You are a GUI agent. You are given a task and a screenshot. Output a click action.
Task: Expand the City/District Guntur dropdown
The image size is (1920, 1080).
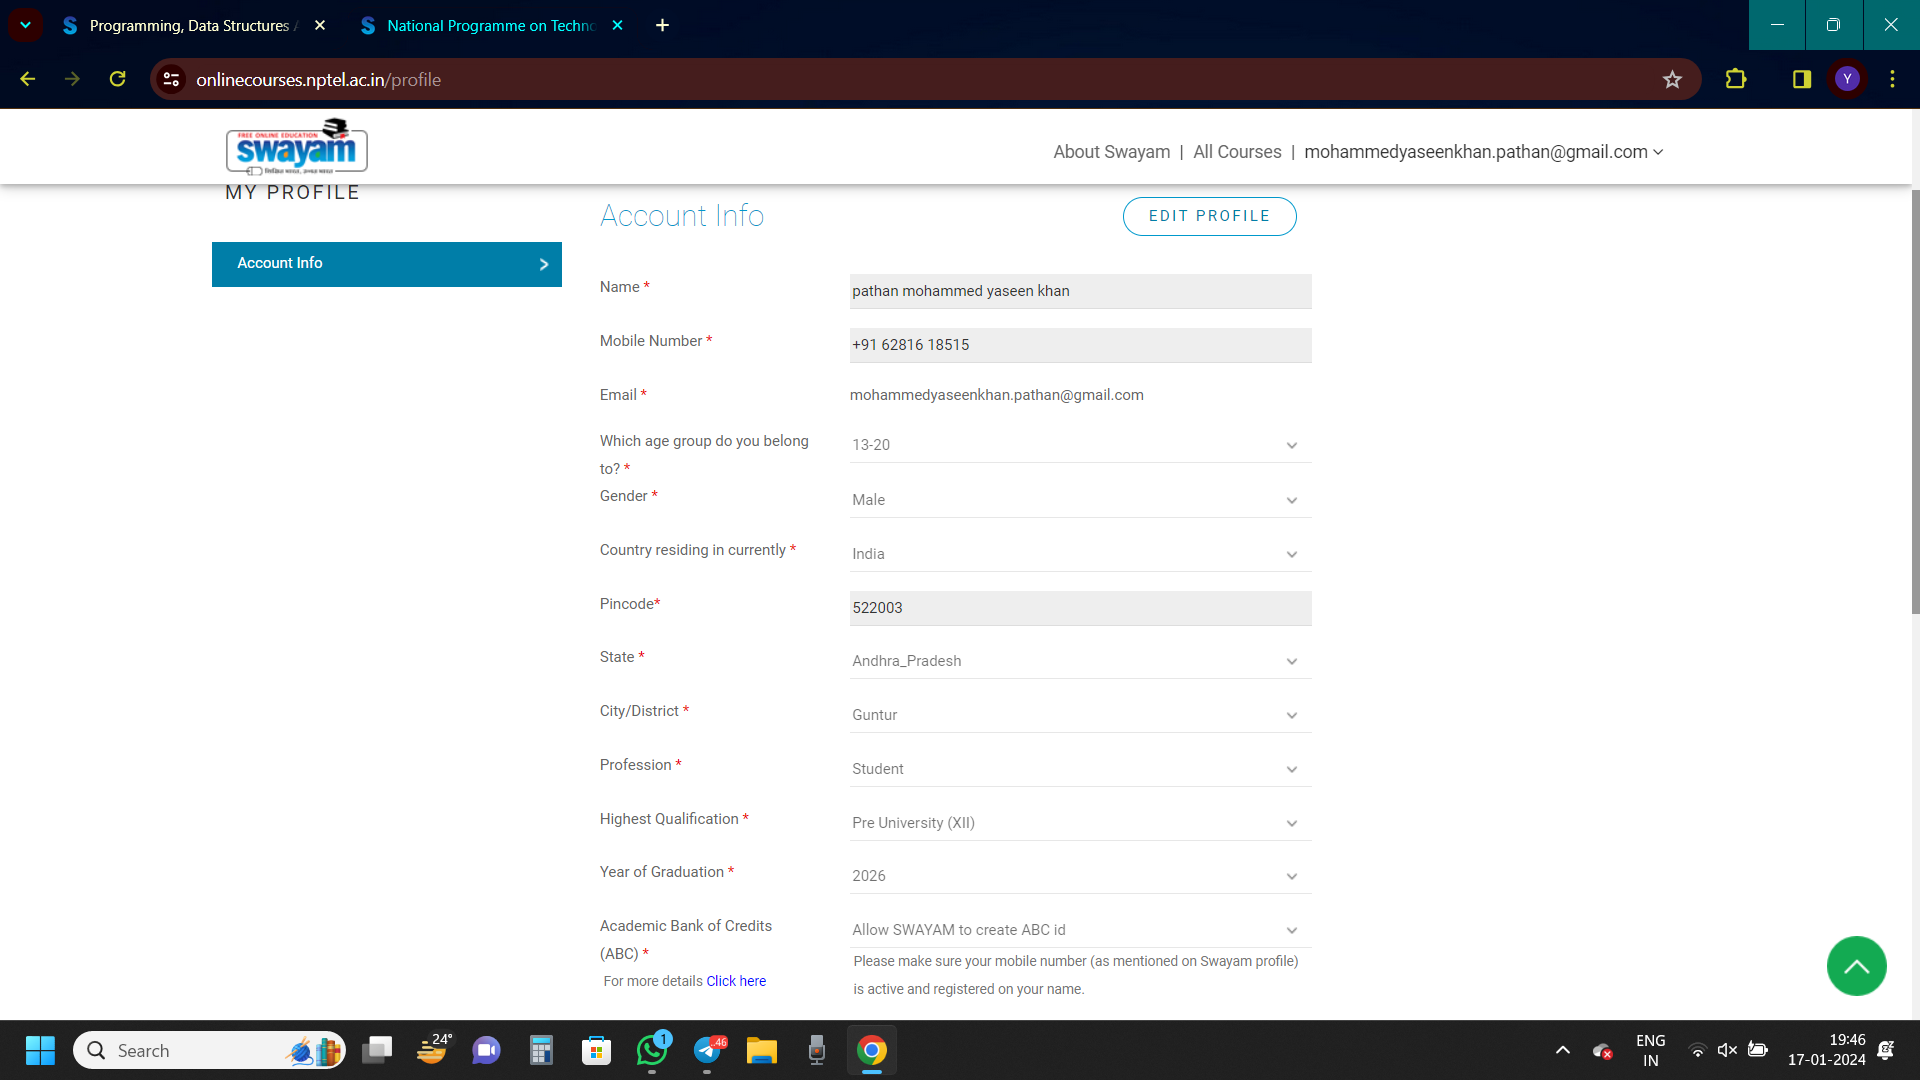[x=1080, y=715]
